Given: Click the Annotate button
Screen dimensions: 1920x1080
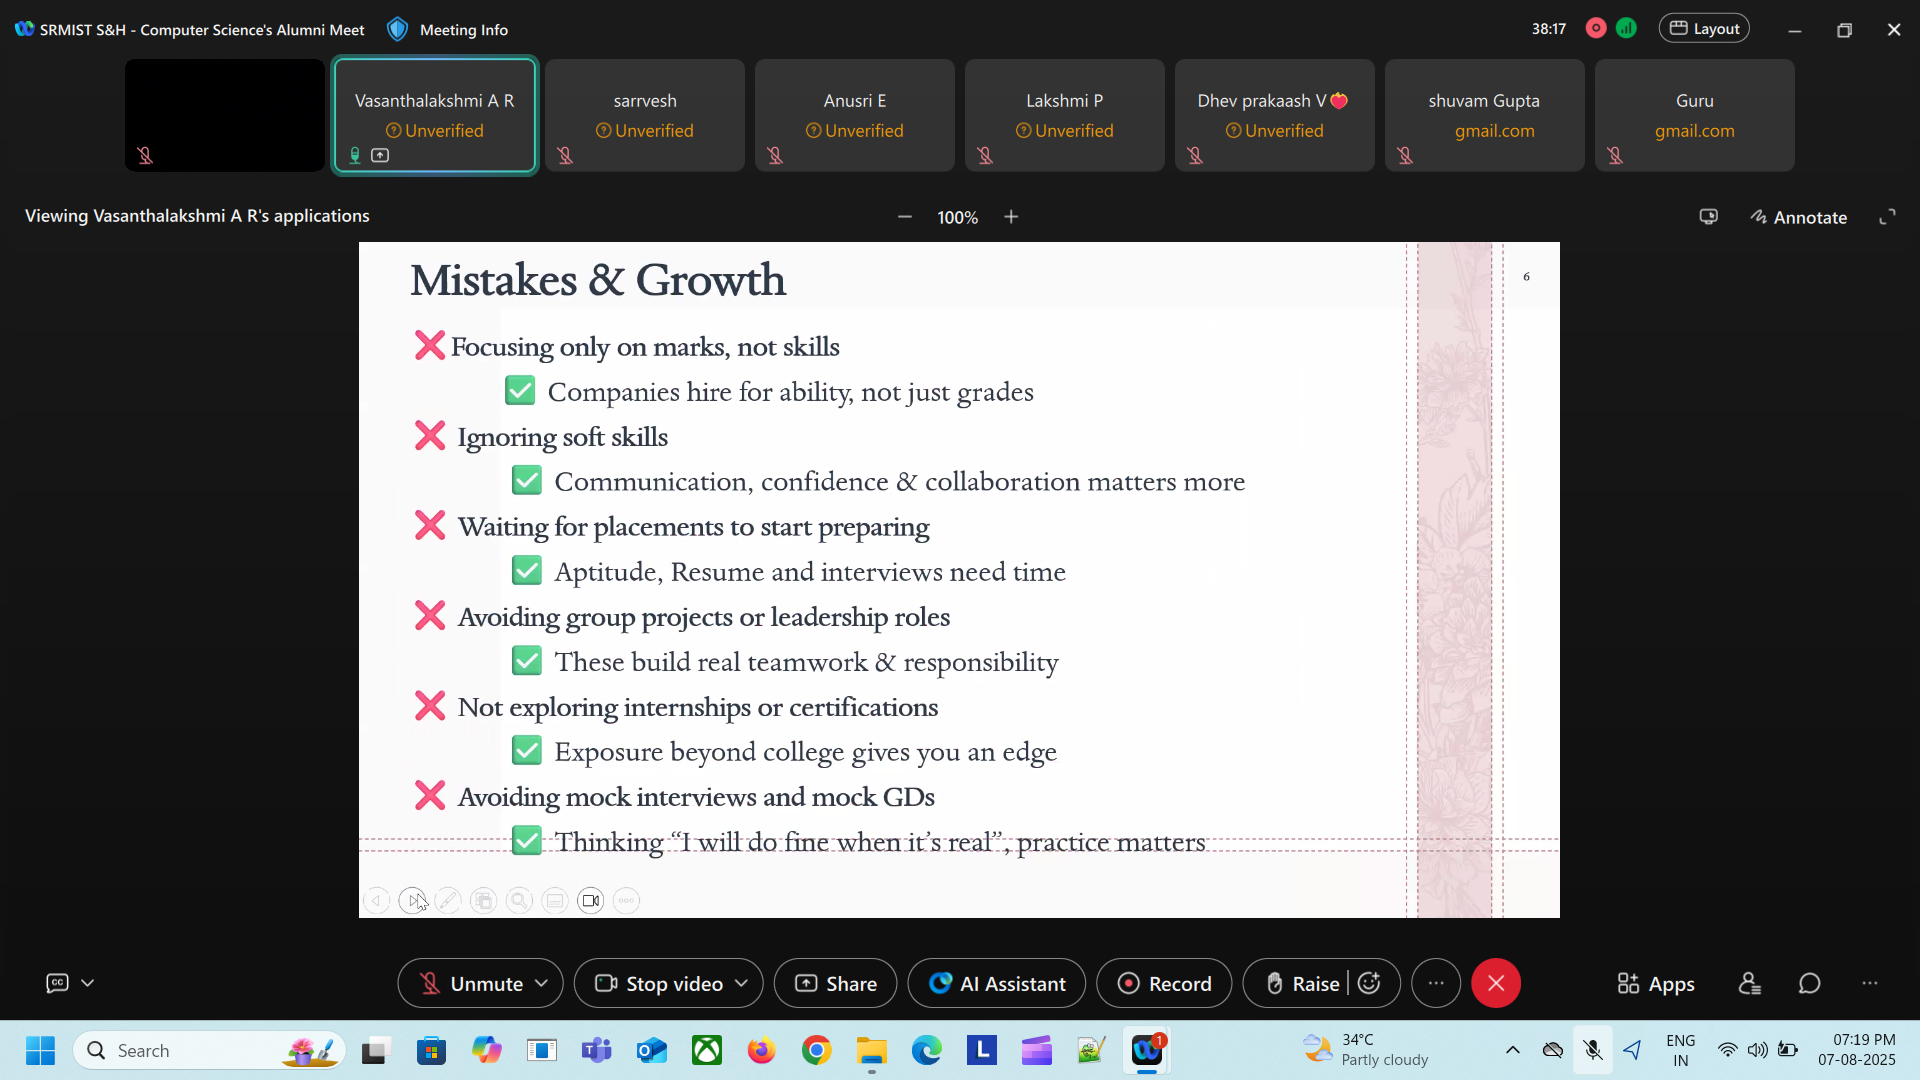Looking at the screenshot, I should point(1798,217).
